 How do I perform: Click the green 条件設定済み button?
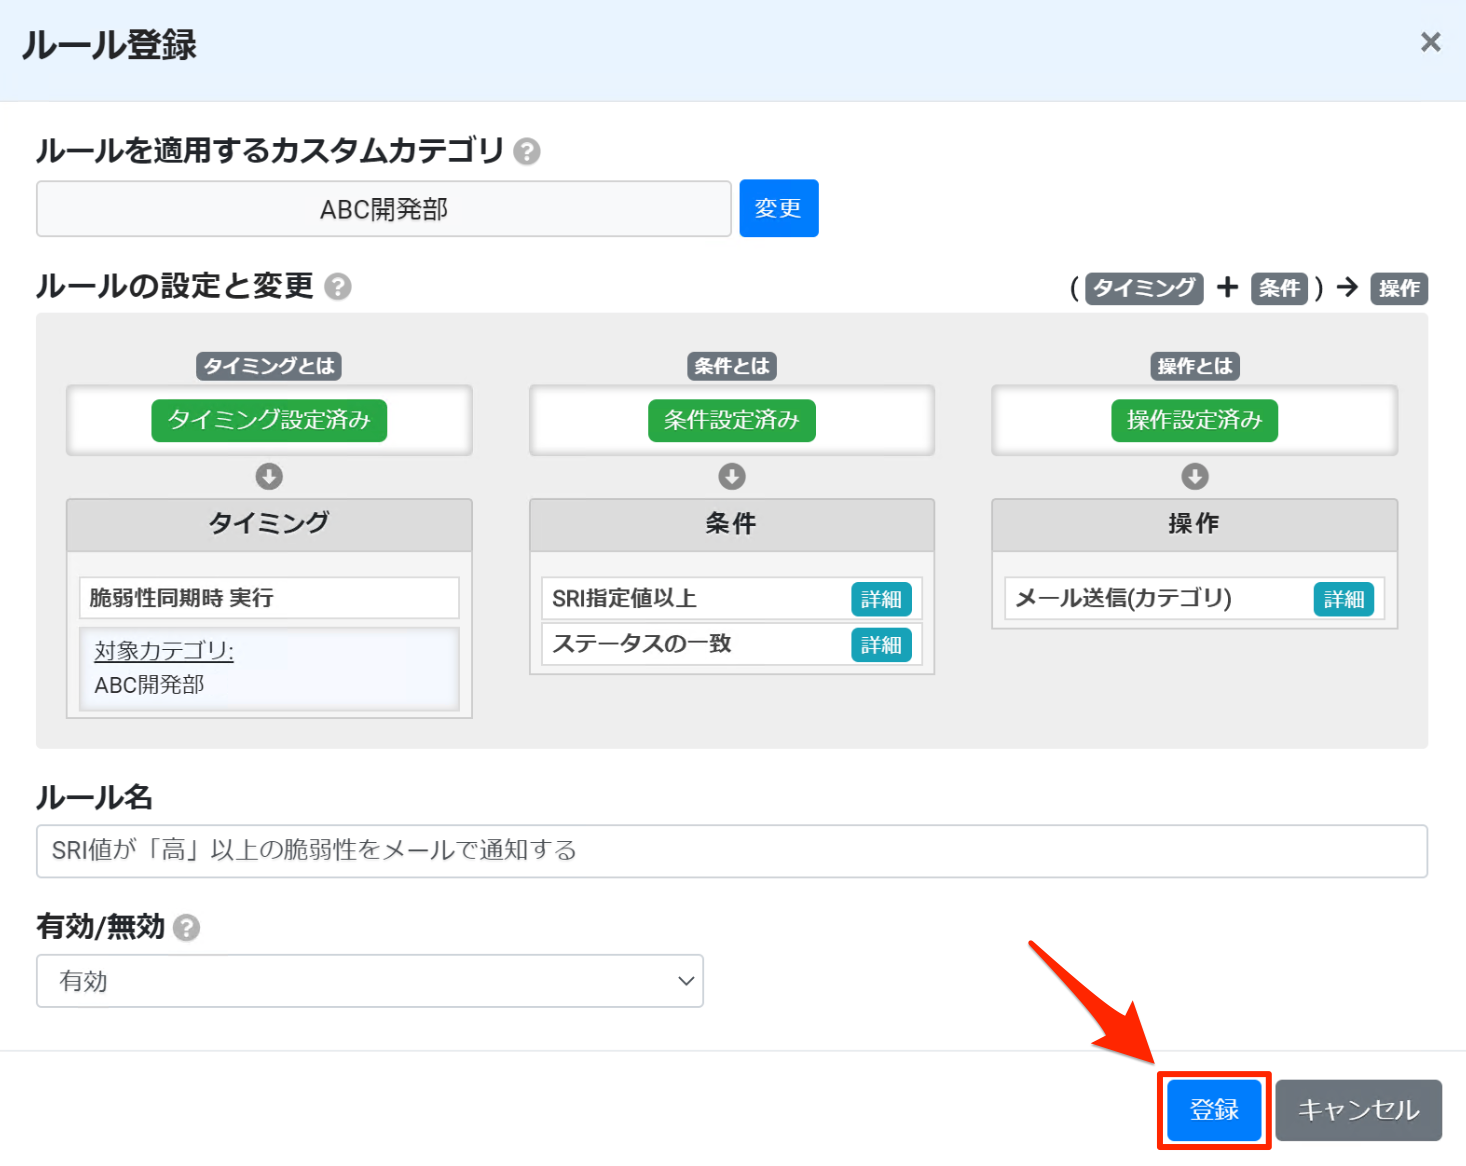732,420
